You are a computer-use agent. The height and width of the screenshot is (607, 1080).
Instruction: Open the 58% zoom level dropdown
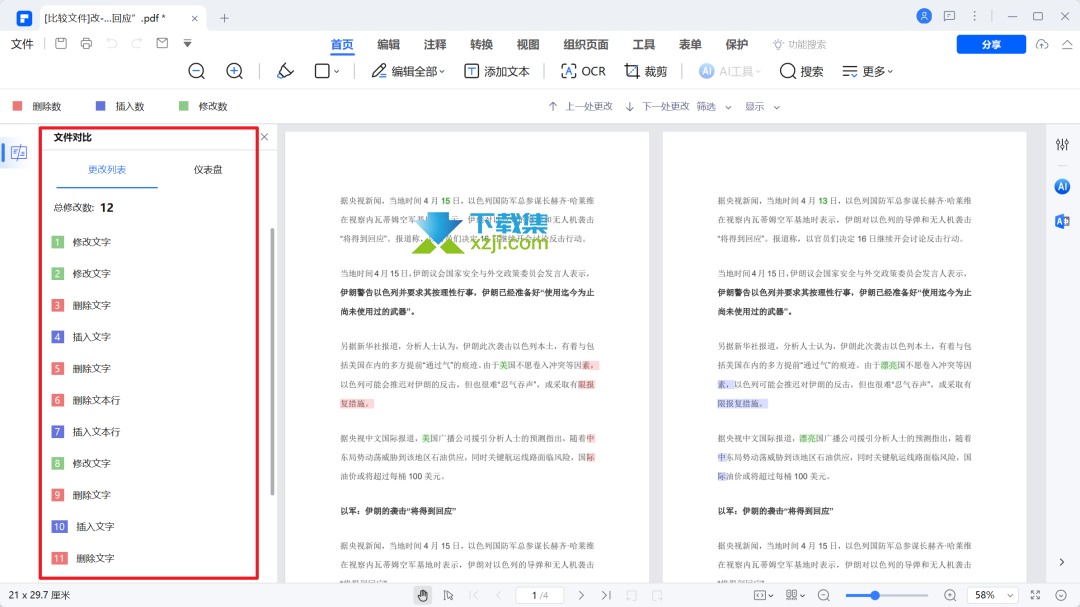point(993,595)
